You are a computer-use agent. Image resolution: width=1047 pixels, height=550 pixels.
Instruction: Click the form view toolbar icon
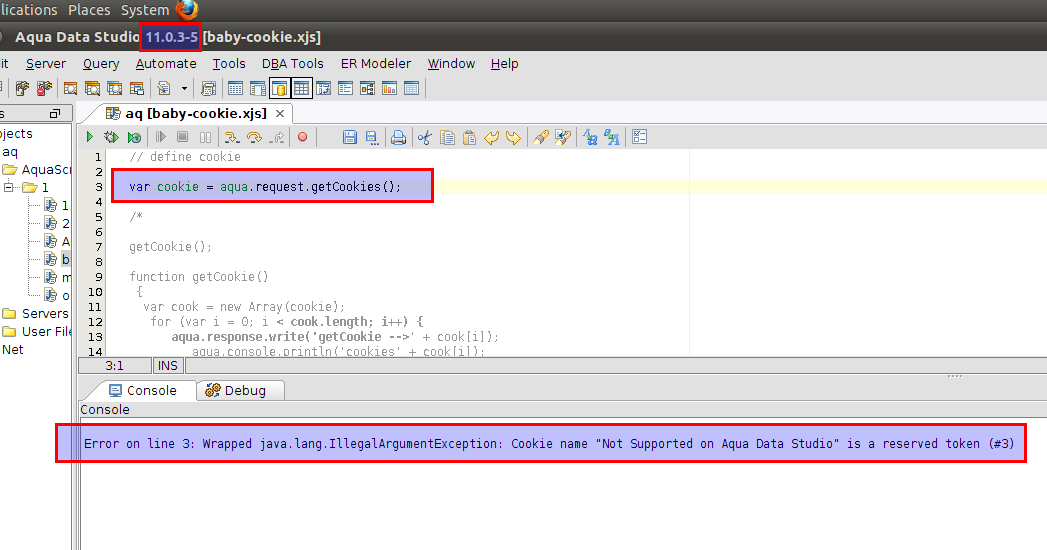(x=345, y=88)
